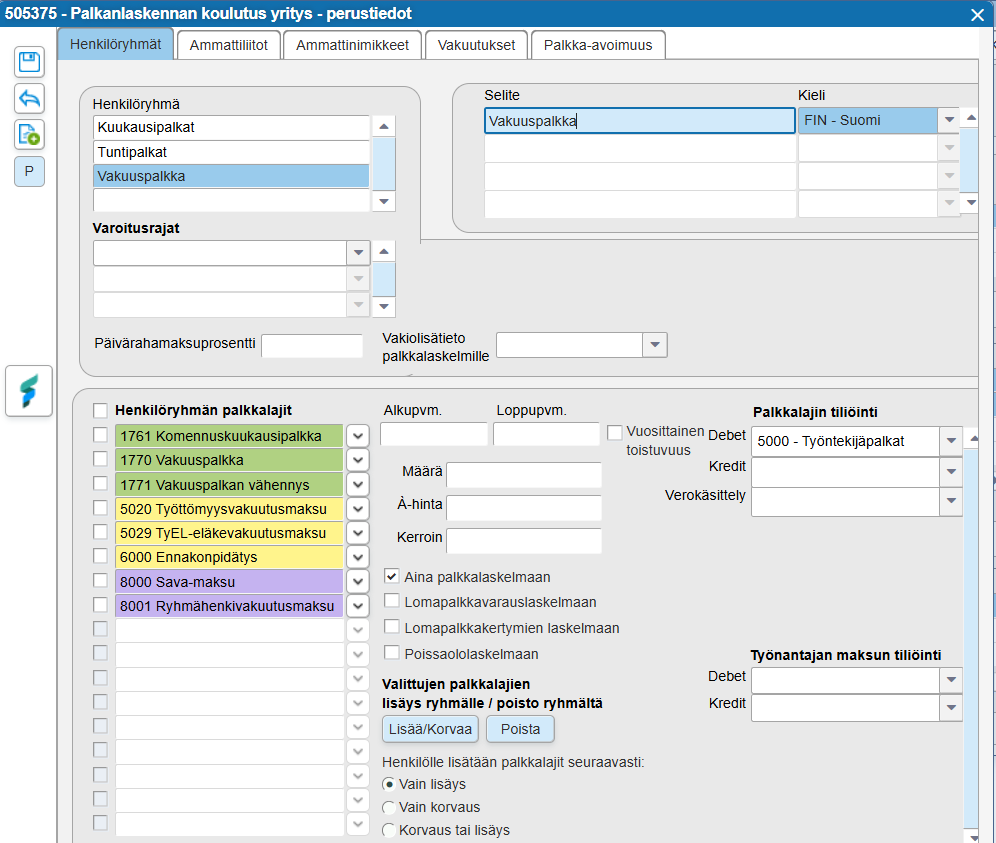Select the Vain korvaus radio button
The width and height of the screenshot is (996, 843).
(x=389, y=807)
